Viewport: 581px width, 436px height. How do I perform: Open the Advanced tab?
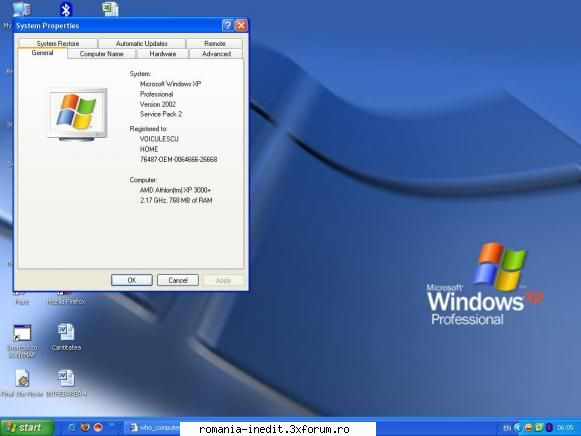216,54
